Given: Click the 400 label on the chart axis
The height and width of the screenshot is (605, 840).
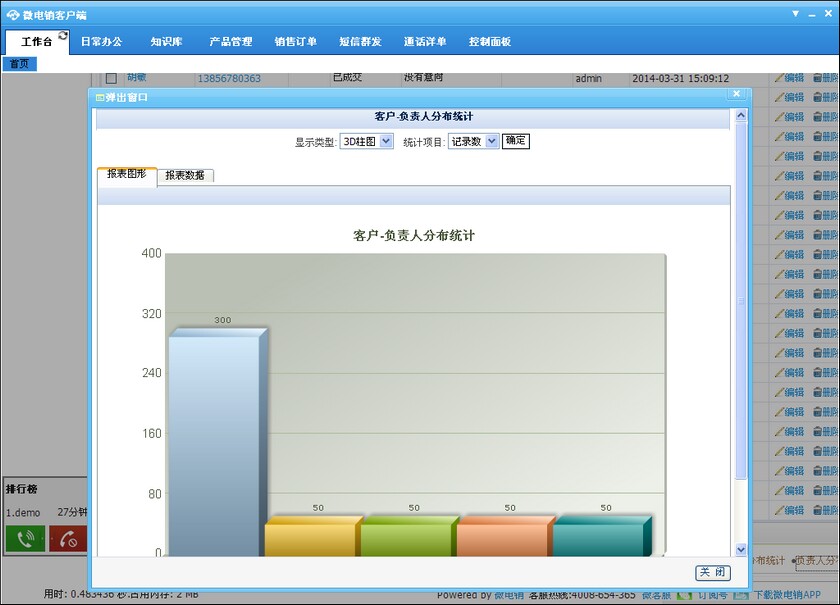Looking at the screenshot, I should [151, 253].
